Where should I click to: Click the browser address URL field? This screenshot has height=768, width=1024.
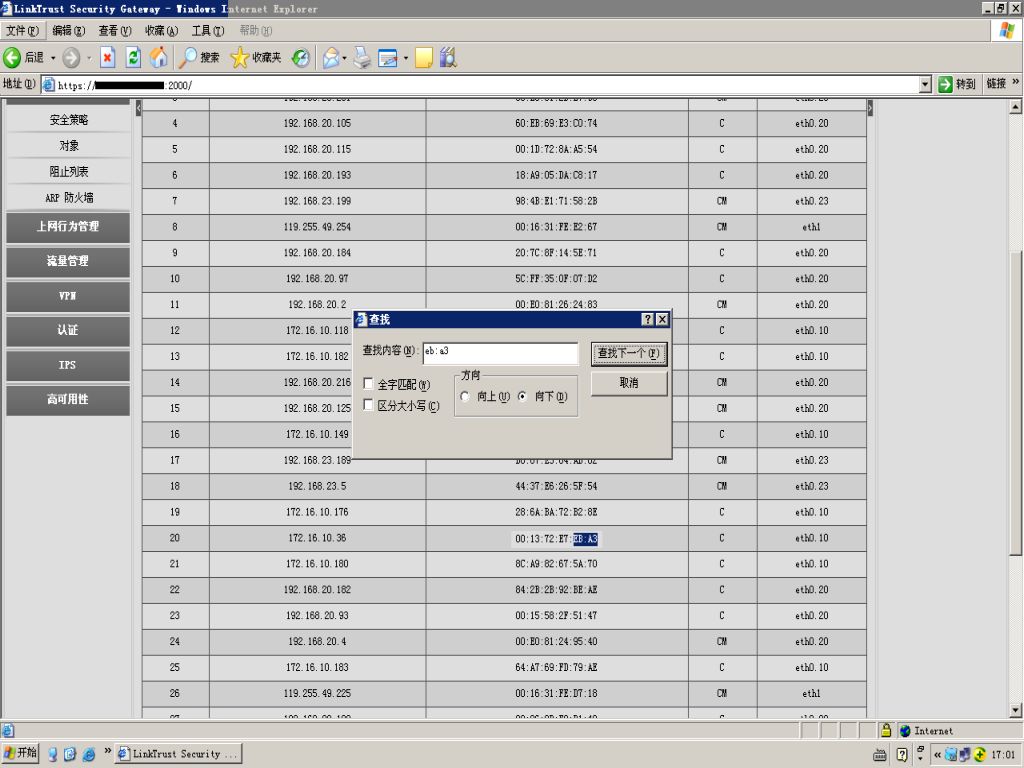pos(480,84)
